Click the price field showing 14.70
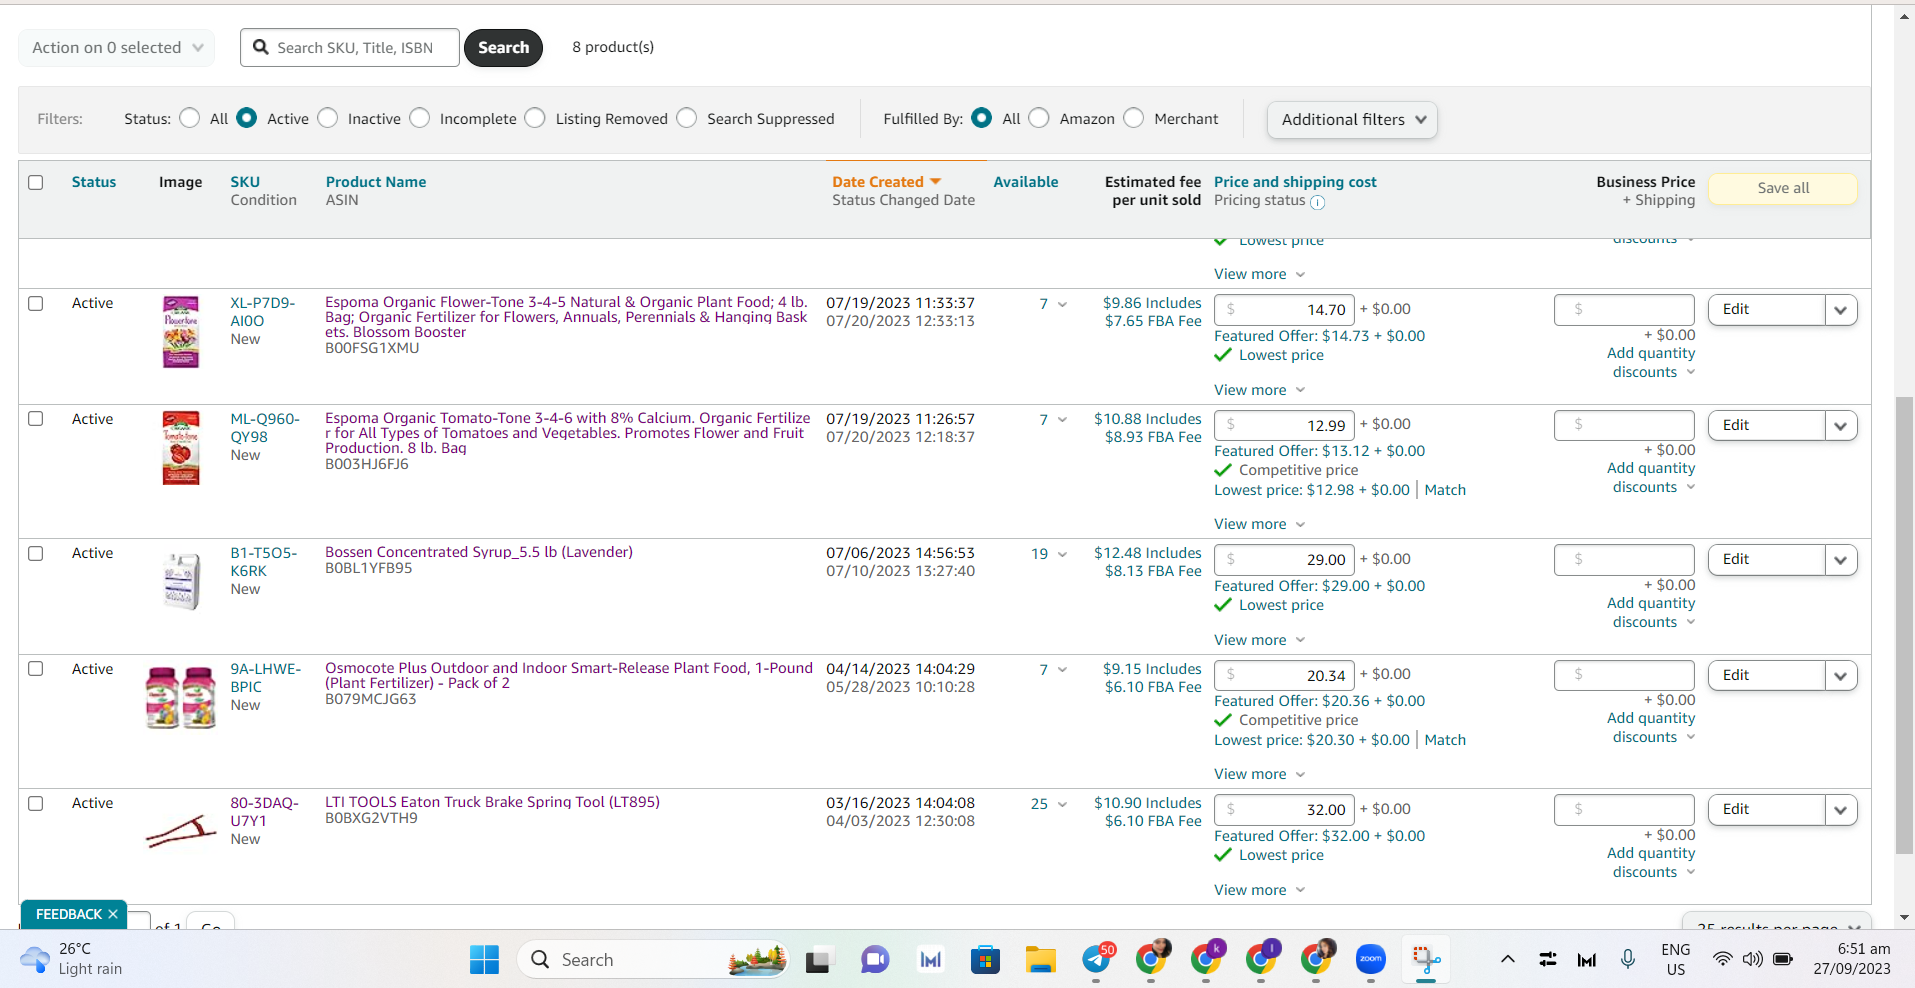This screenshot has height=988, width=1915. click(x=1285, y=310)
